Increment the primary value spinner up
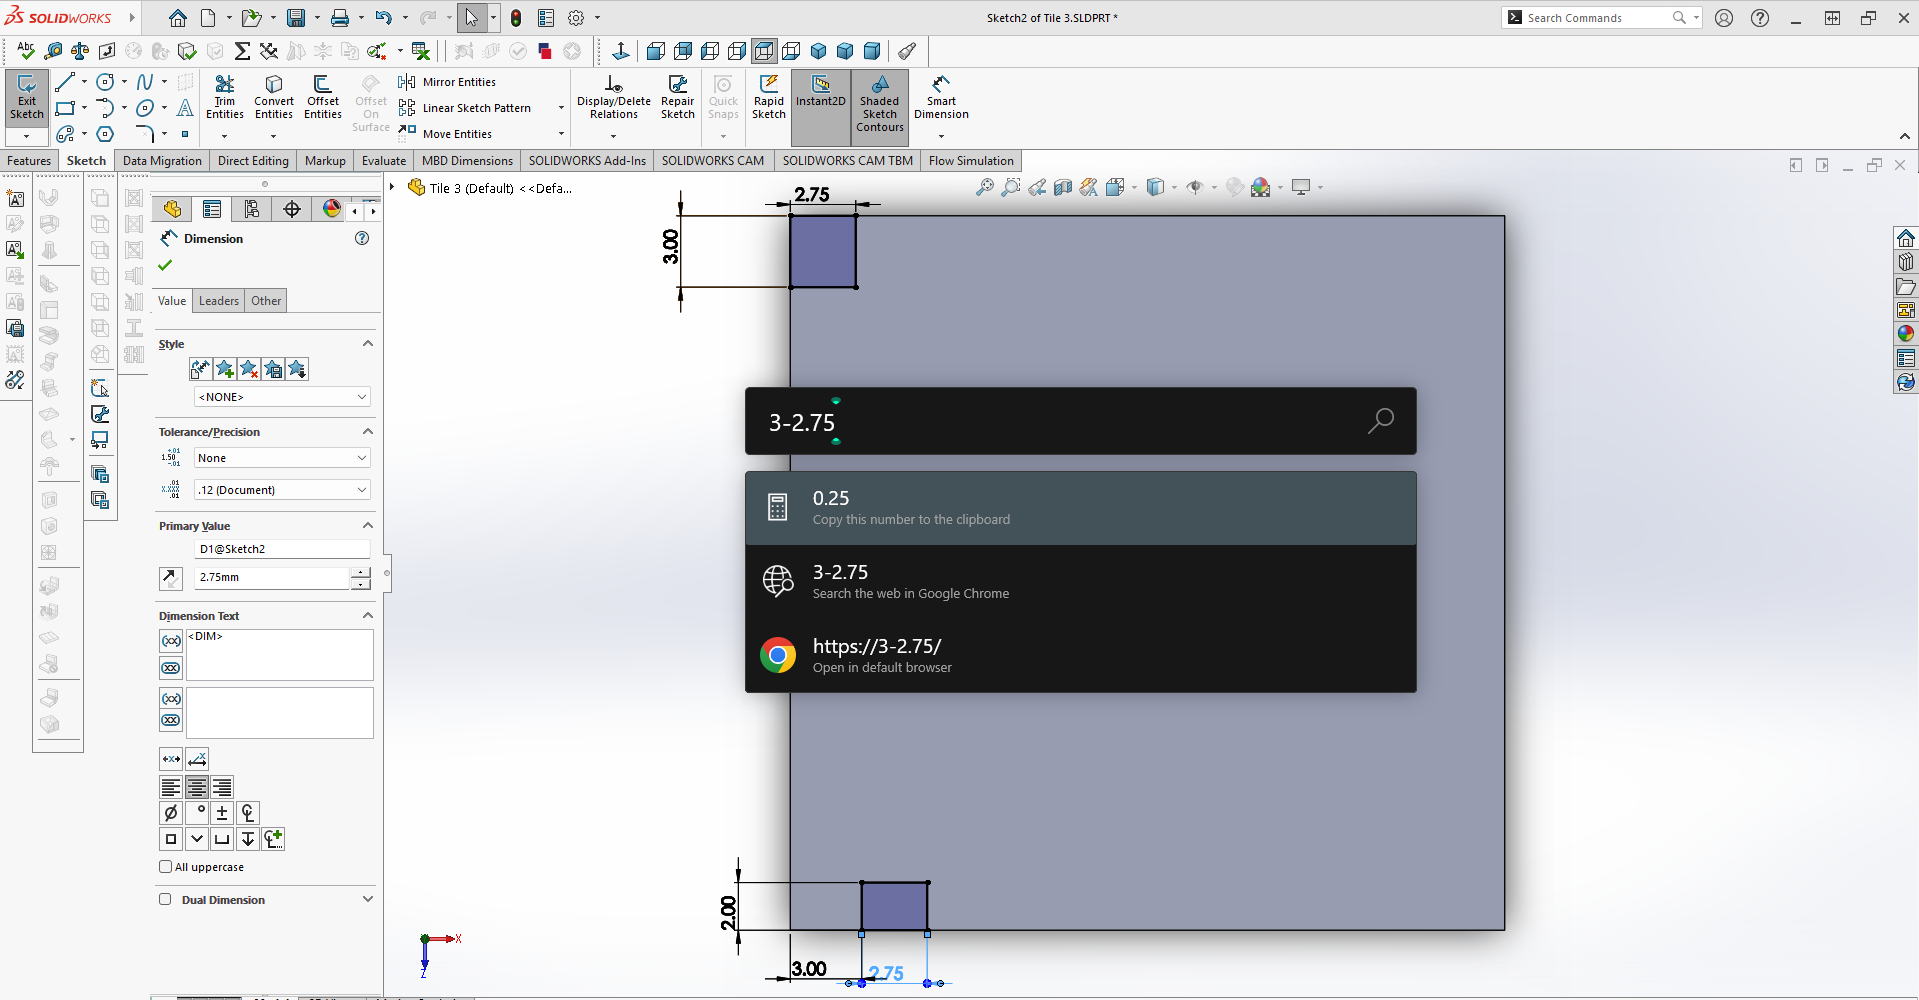 [x=361, y=572]
